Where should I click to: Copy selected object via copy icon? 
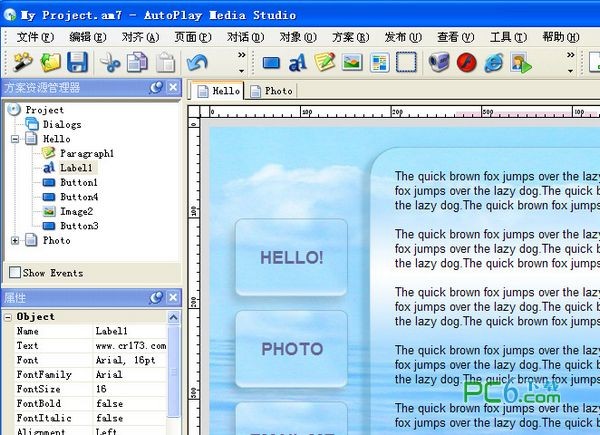(x=137, y=62)
